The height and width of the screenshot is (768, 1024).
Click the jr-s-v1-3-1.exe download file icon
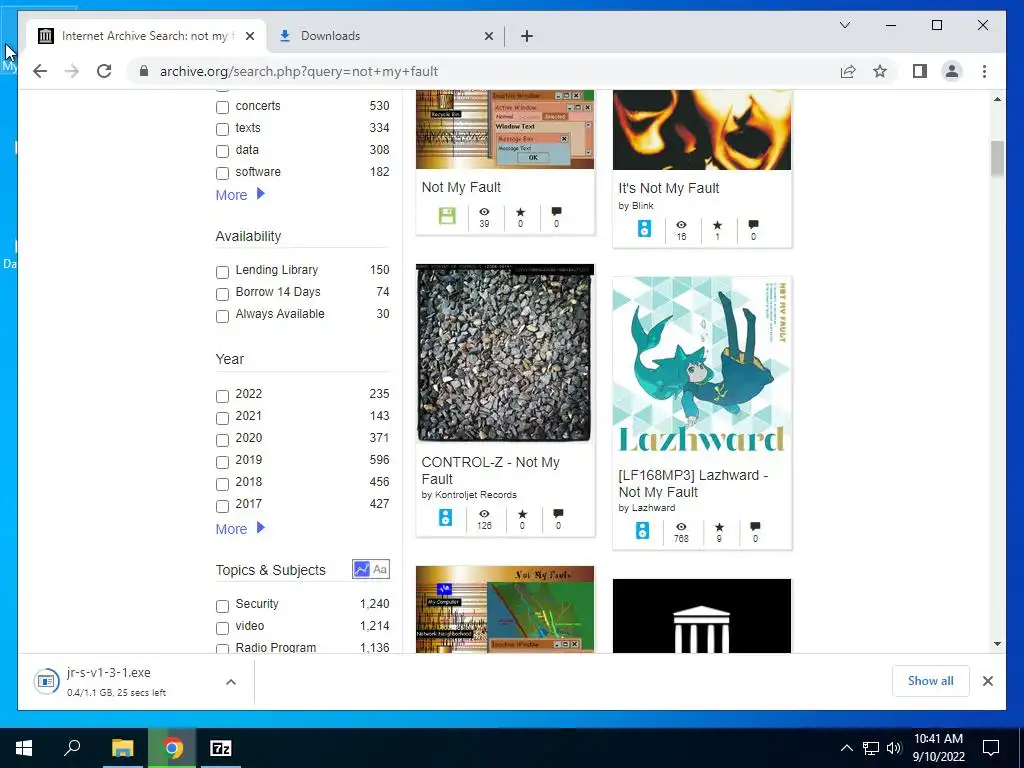click(x=46, y=681)
